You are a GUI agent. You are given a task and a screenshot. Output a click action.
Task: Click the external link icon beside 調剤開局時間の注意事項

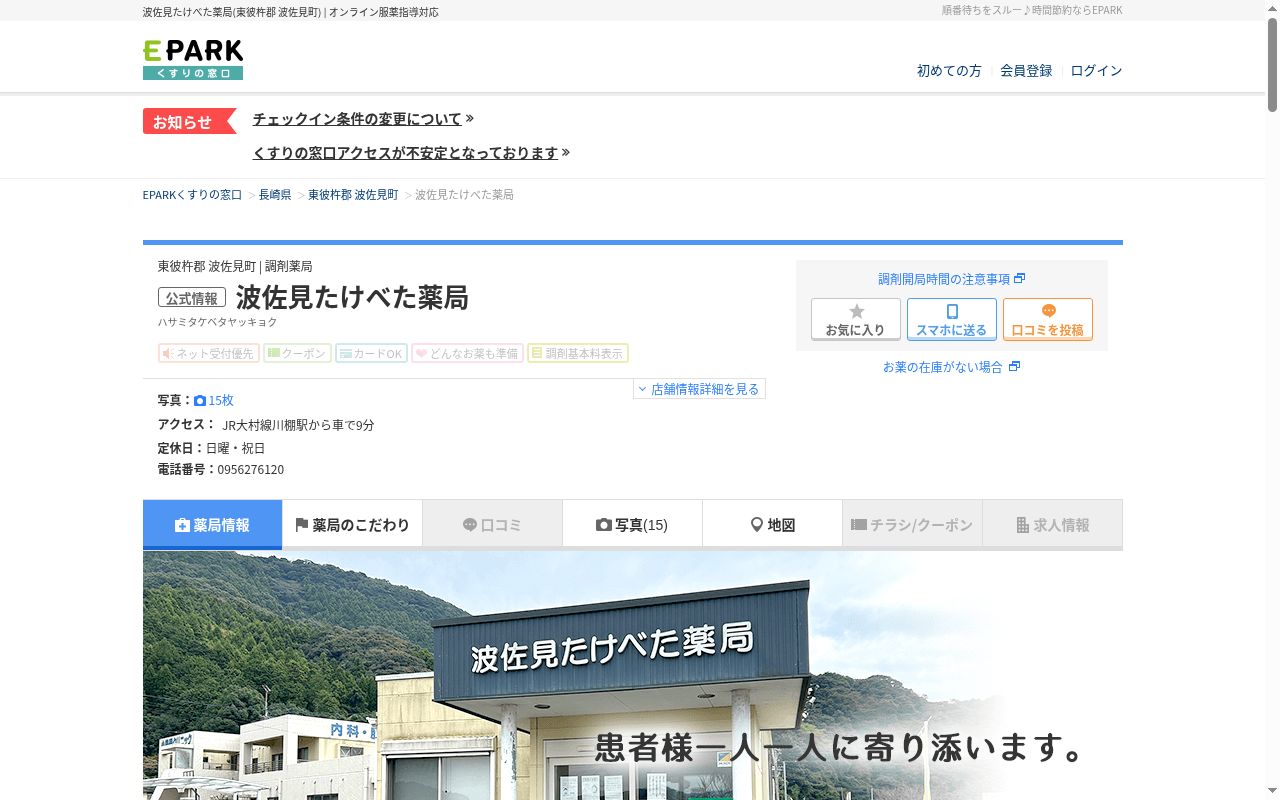1020,279
